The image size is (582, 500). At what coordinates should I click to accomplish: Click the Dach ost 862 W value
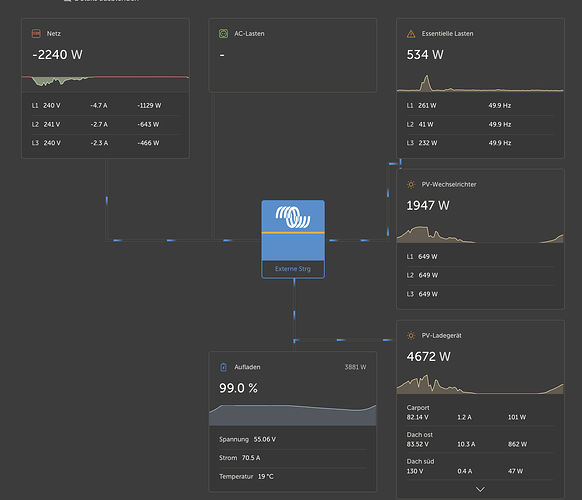[x=517, y=444]
